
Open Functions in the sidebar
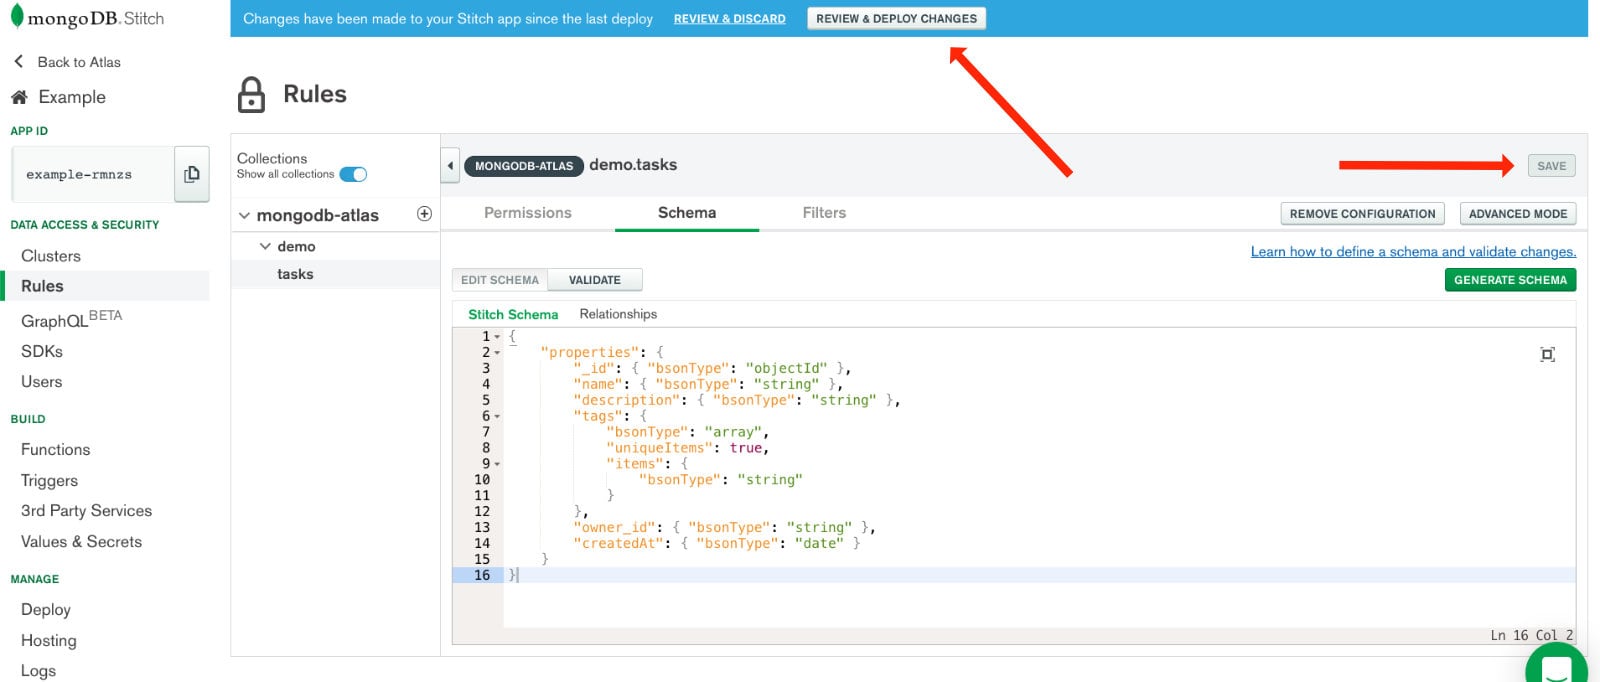pyautogui.click(x=55, y=450)
